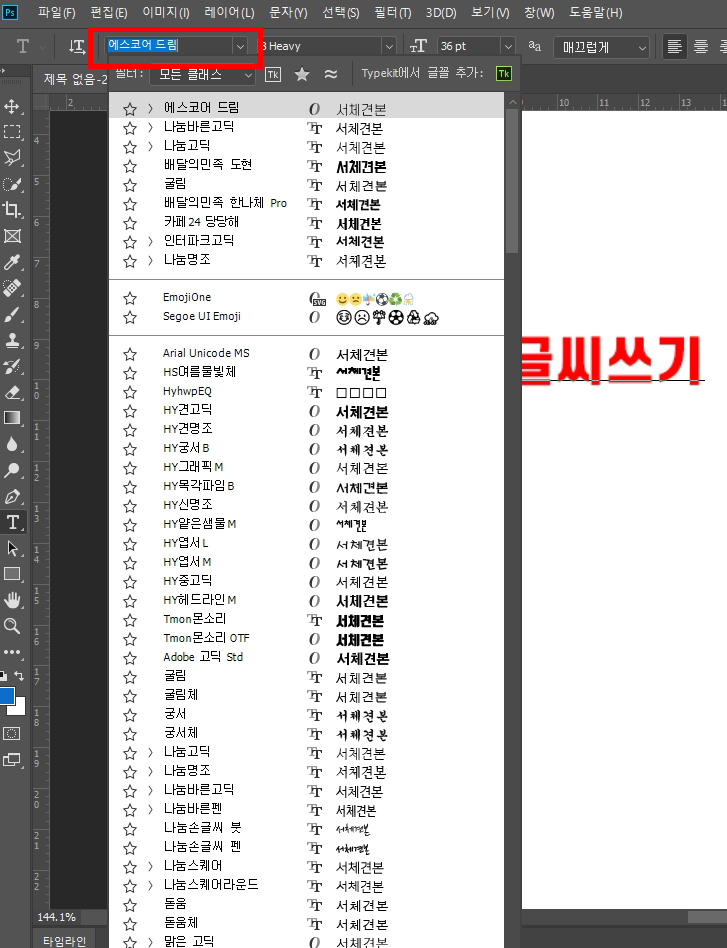Center align the text
727x948 pixels.
(701, 46)
